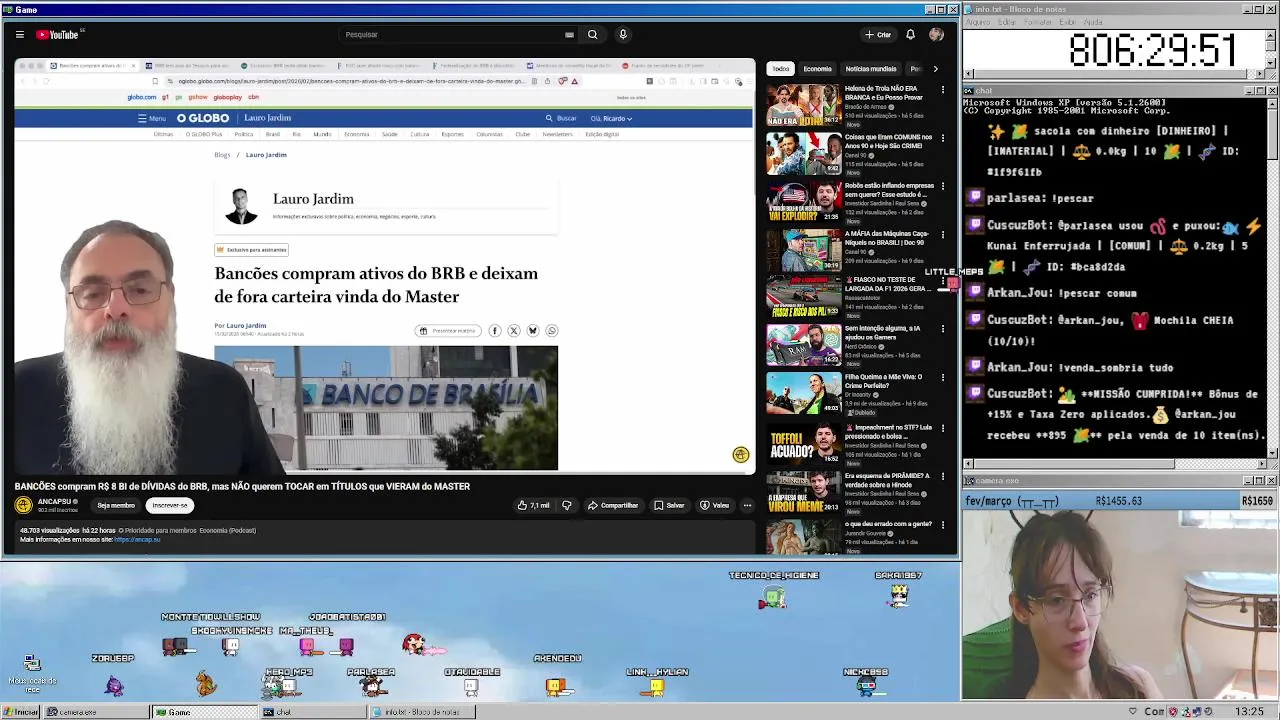Show more filter chips with the right arrow
The image size is (1280, 720).
935,69
